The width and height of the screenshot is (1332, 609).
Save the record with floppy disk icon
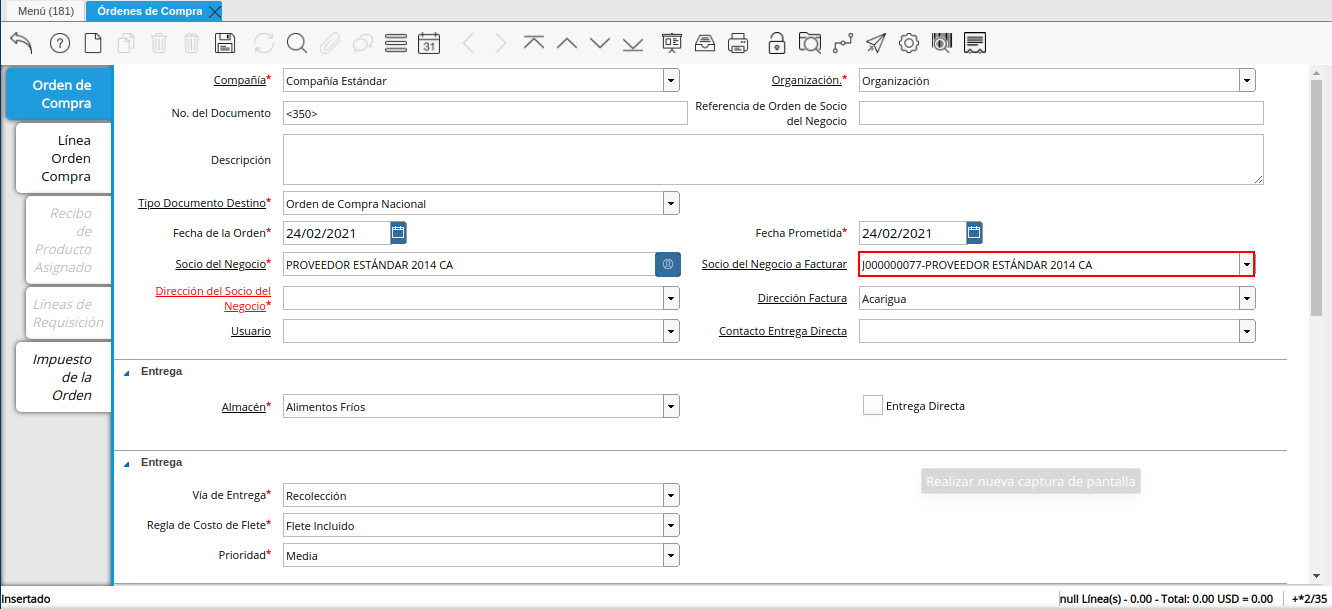click(225, 43)
